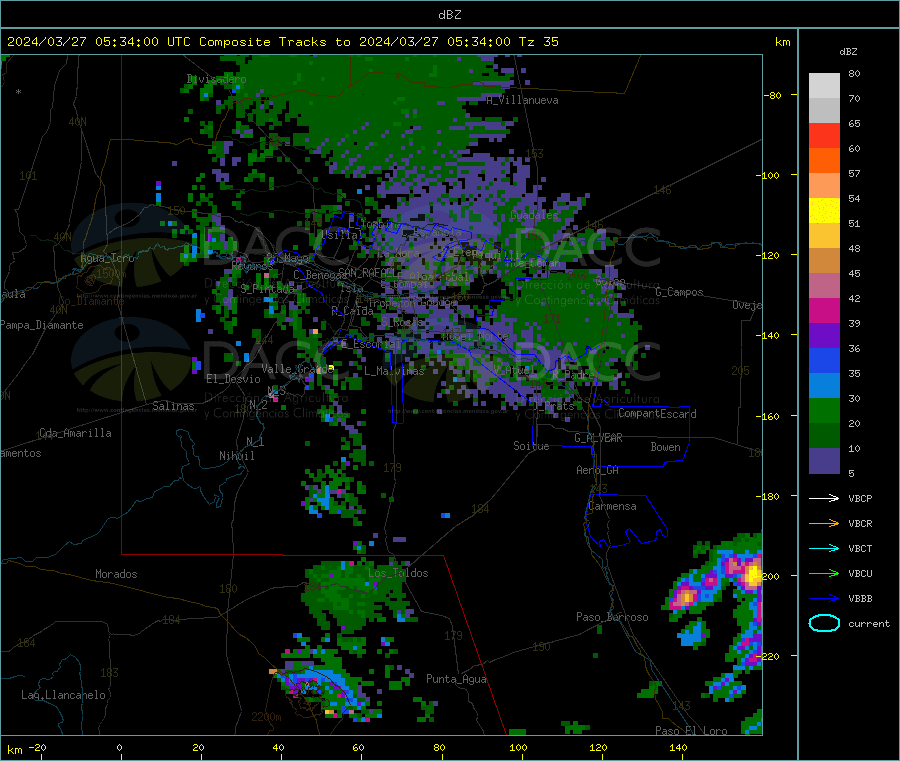Click the cyan 'current' ellipse icon
The width and height of the screenshot is (900, 761).
point(824,623)
